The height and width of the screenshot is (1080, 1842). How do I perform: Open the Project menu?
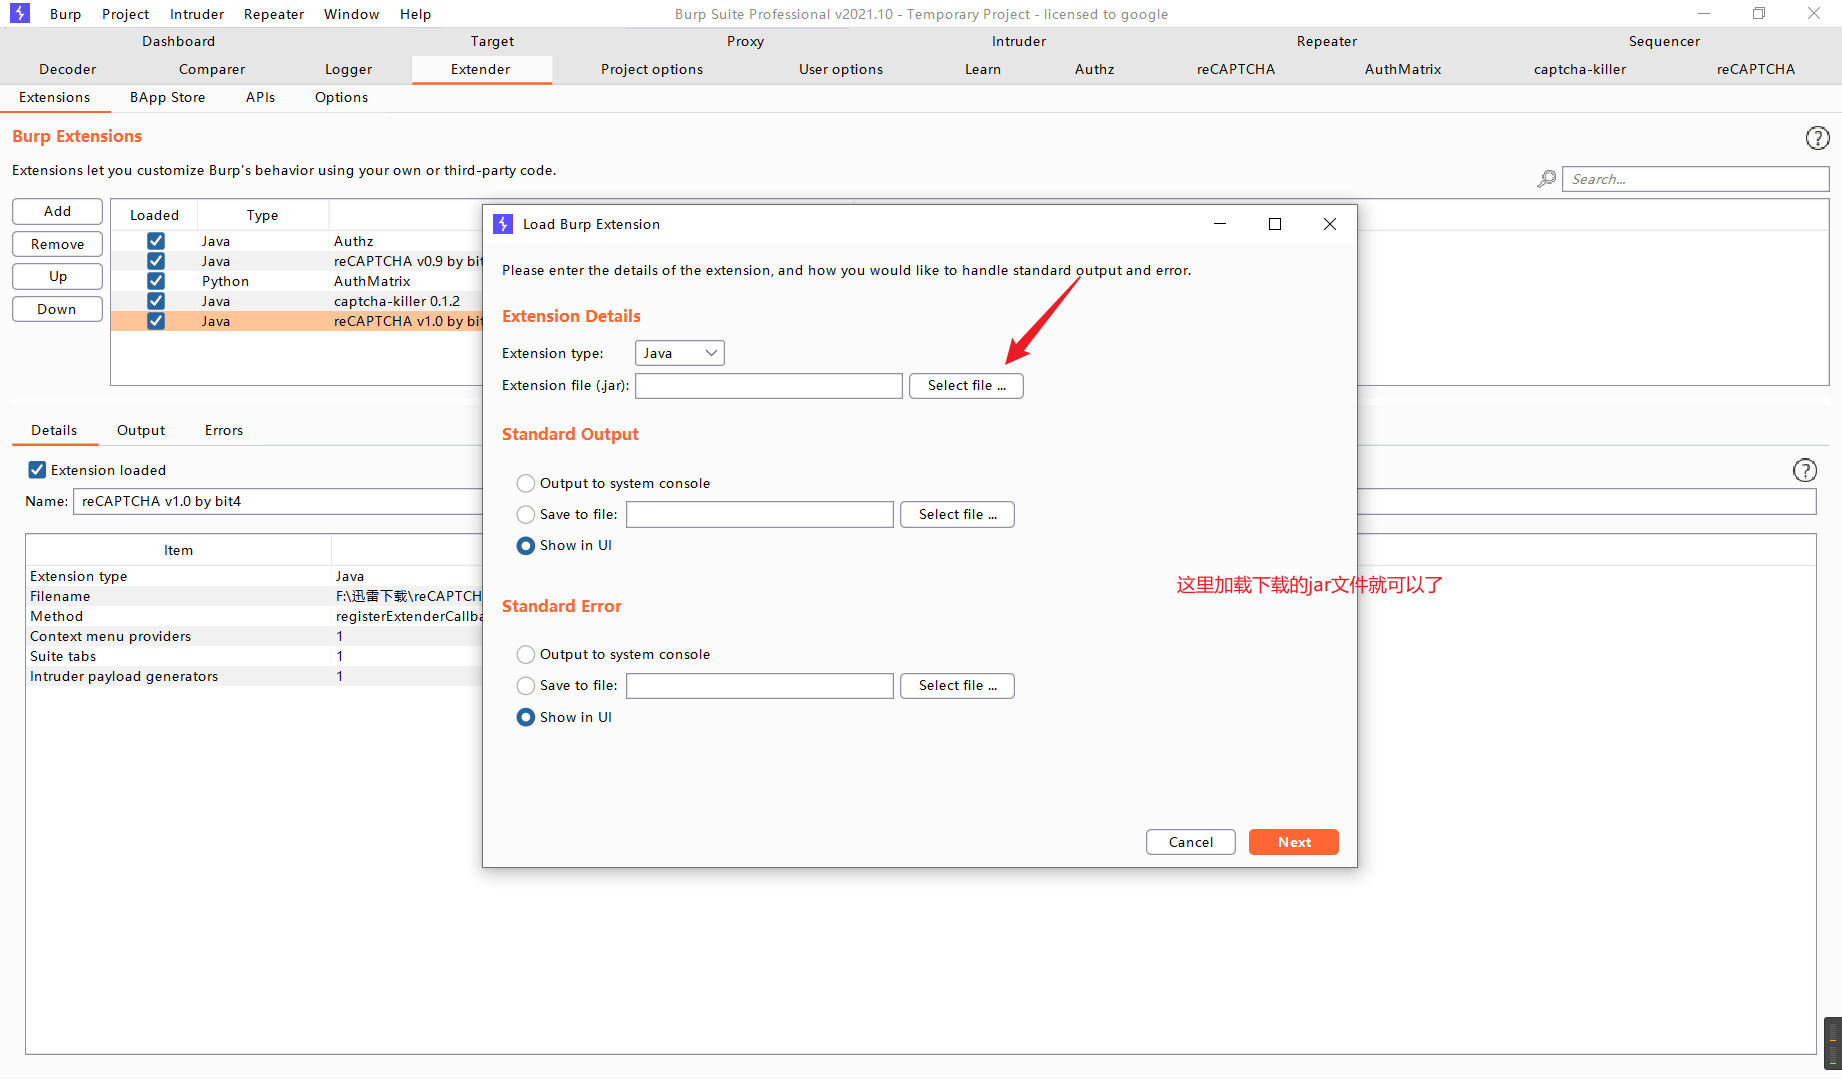pos(126,14)
